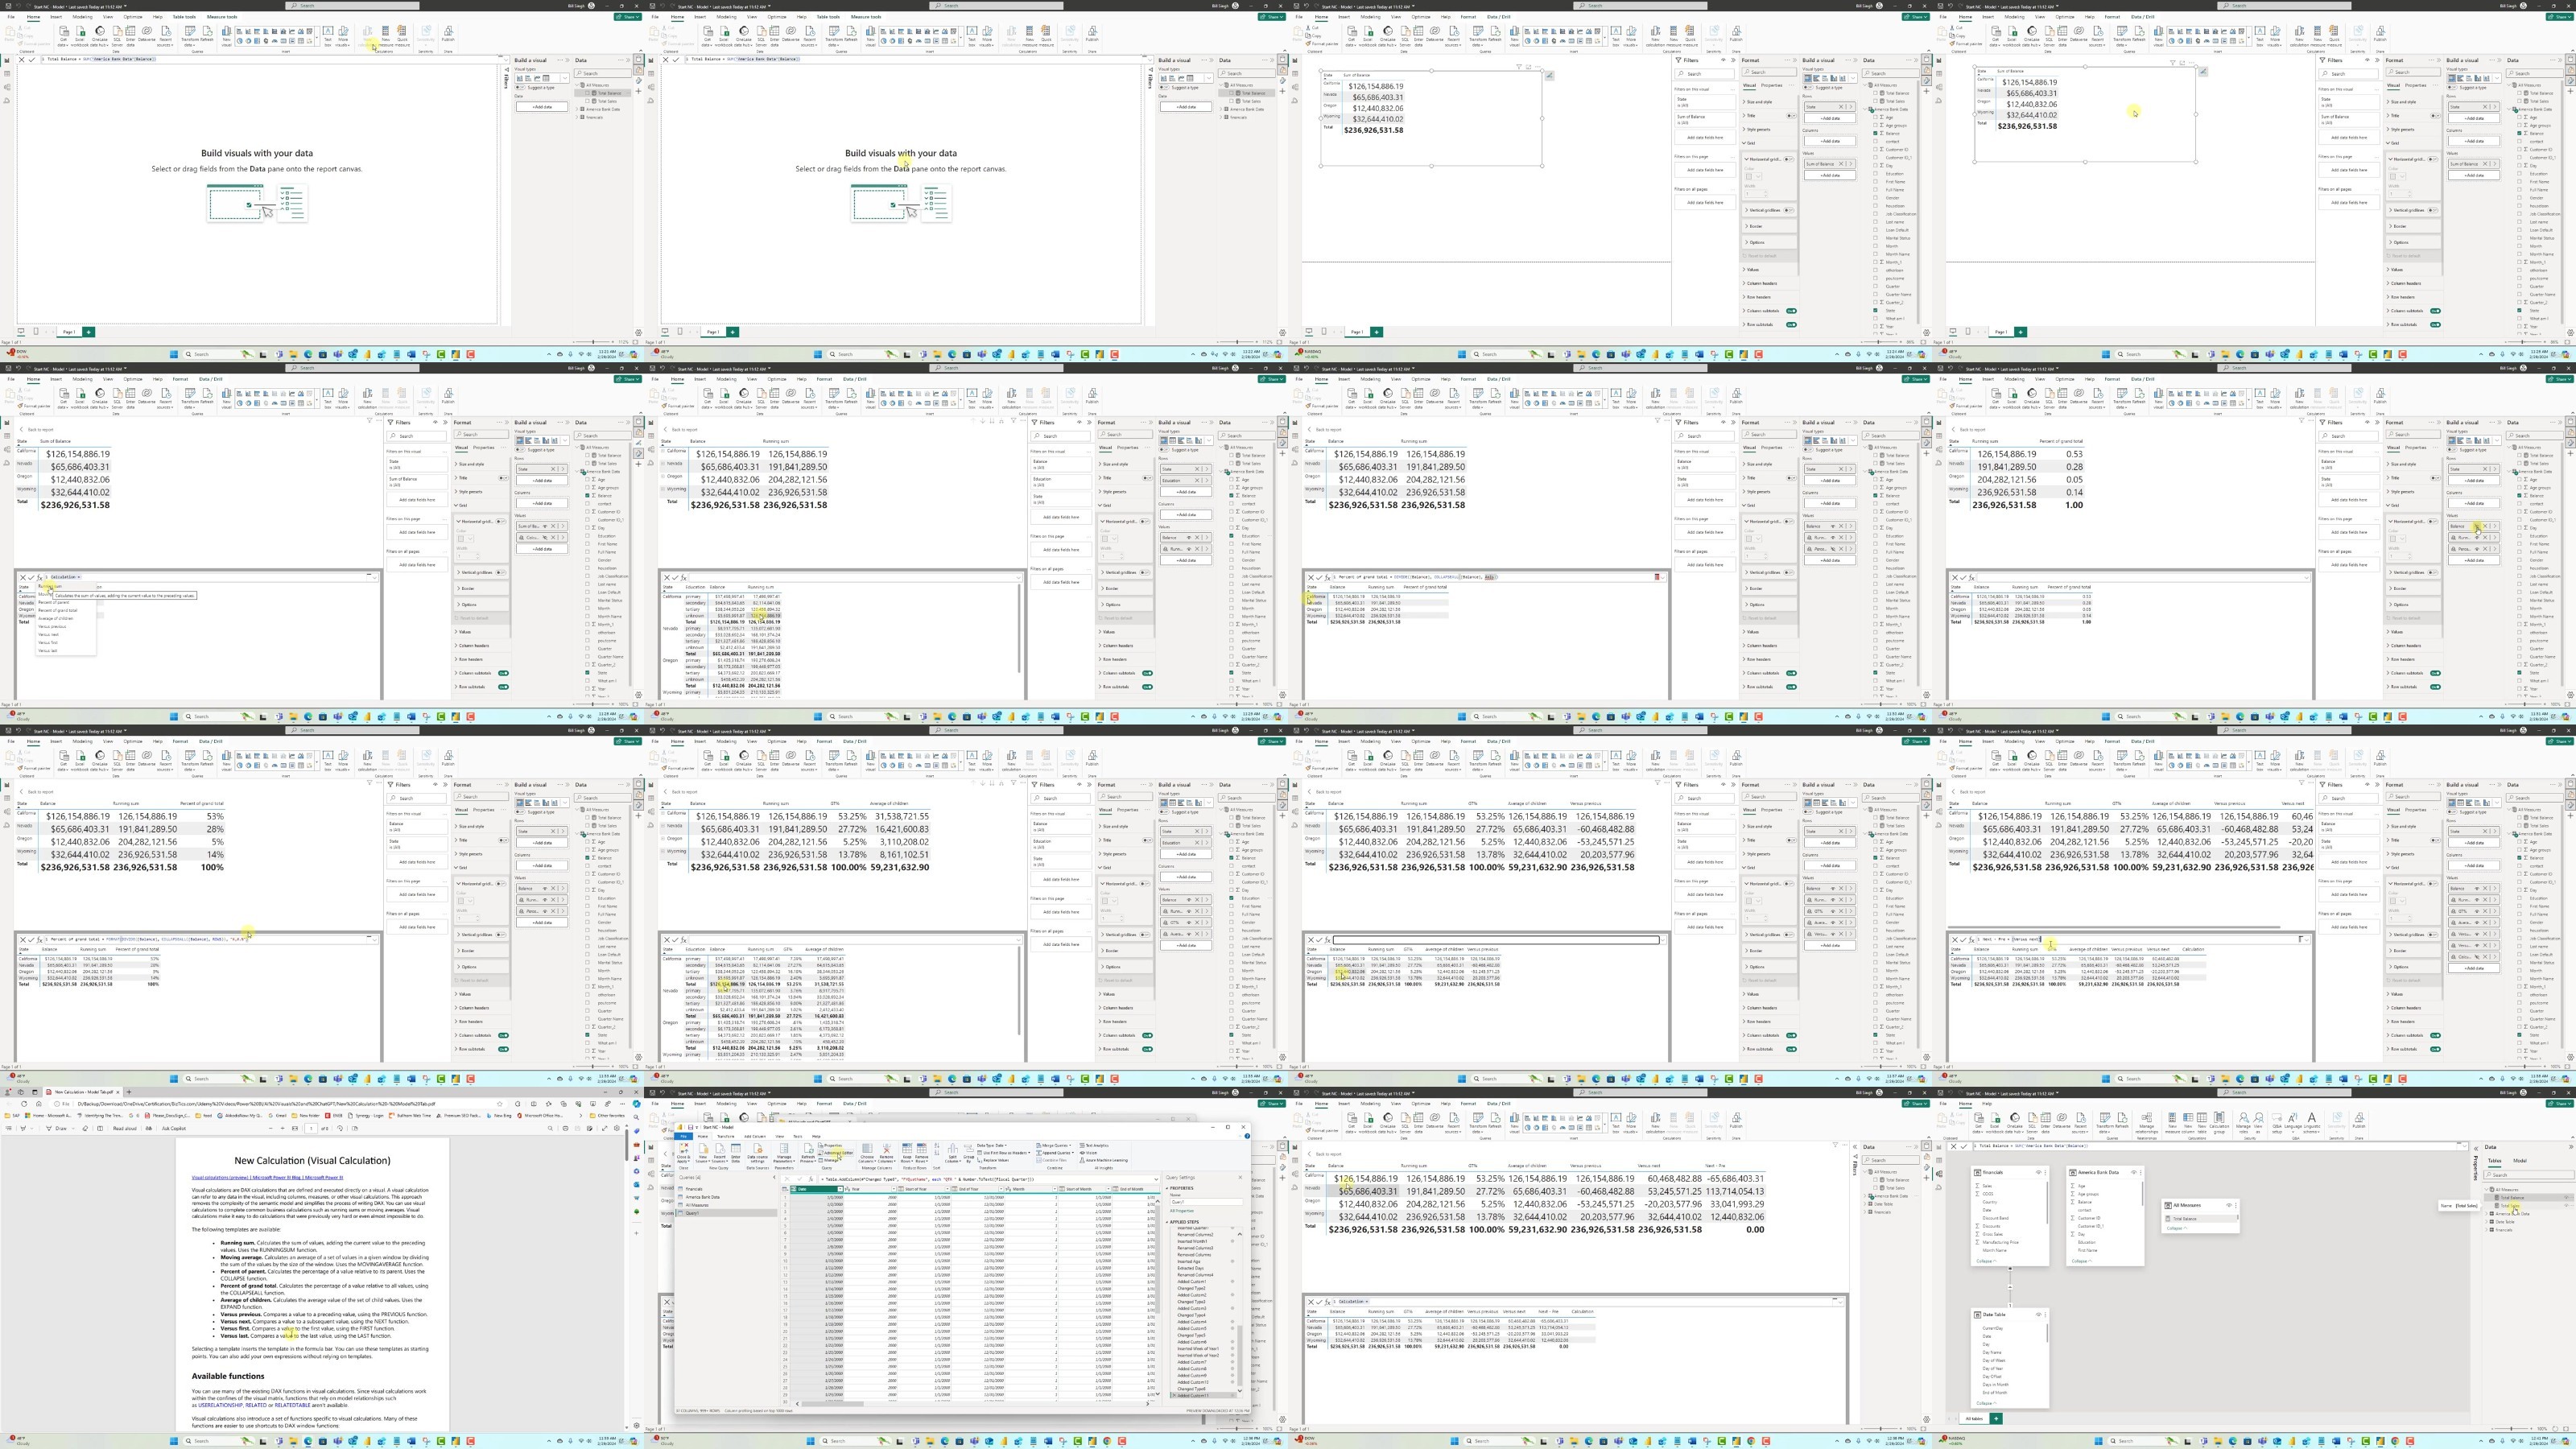Toggle visibility eye on financials table card
Viewport: 2576px width, 1449px height.
[x=2038, y=1173]
